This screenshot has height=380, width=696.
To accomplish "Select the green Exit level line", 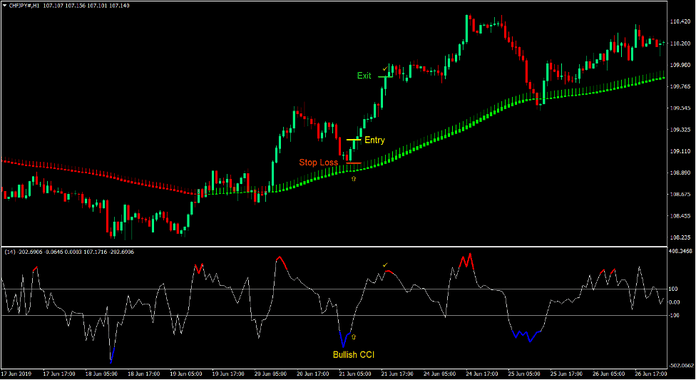I will 386,77.
